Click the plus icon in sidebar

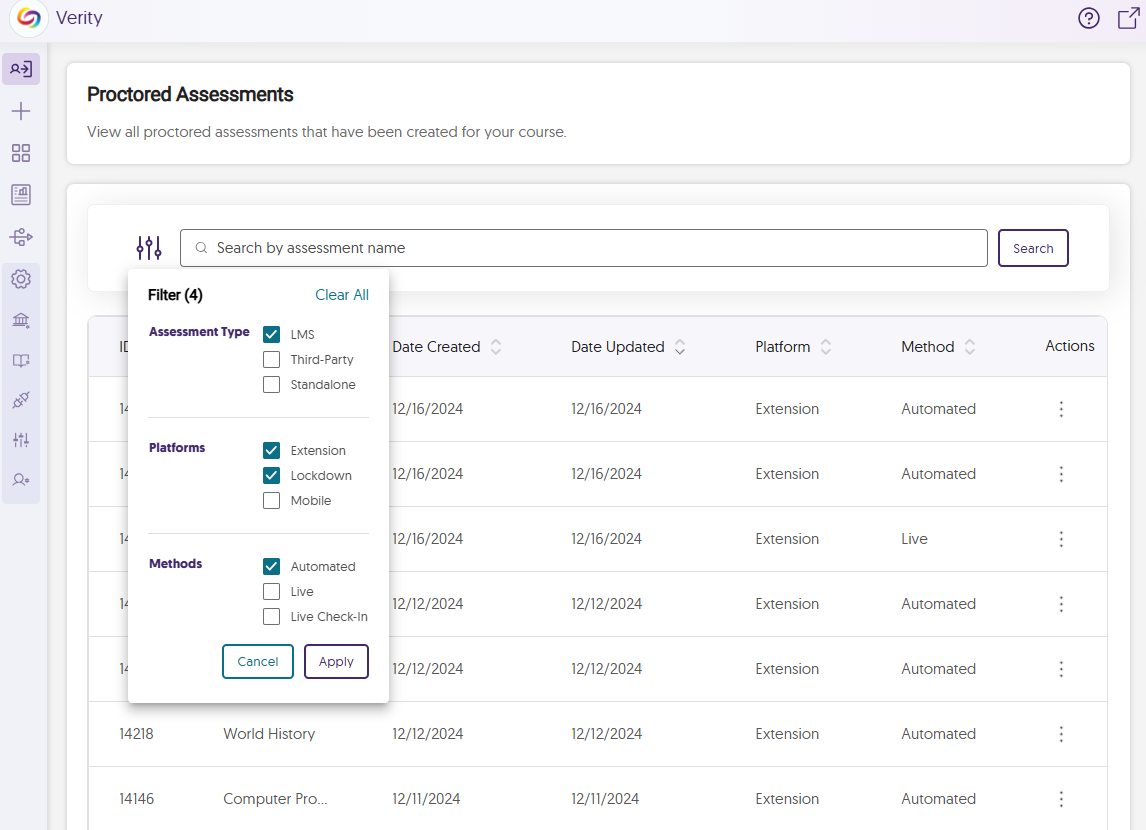coord(21,111)
